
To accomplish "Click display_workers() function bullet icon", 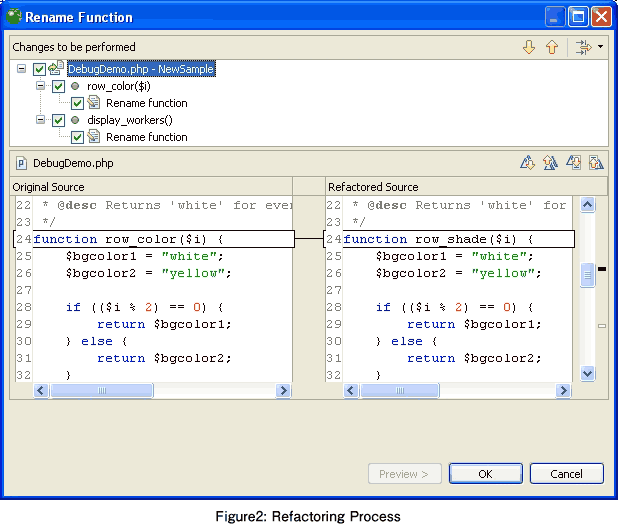I will pyautogui.click(x=75, y=120).
